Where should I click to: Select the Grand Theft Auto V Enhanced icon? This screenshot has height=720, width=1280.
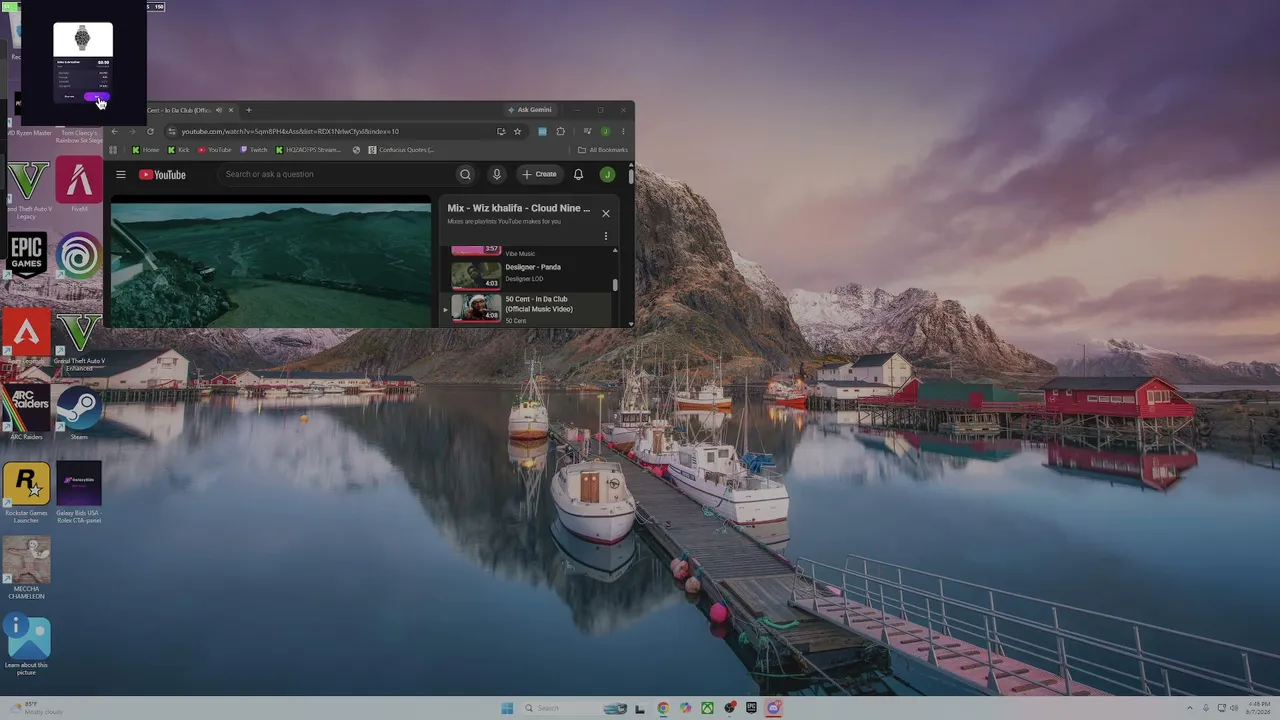79,341
